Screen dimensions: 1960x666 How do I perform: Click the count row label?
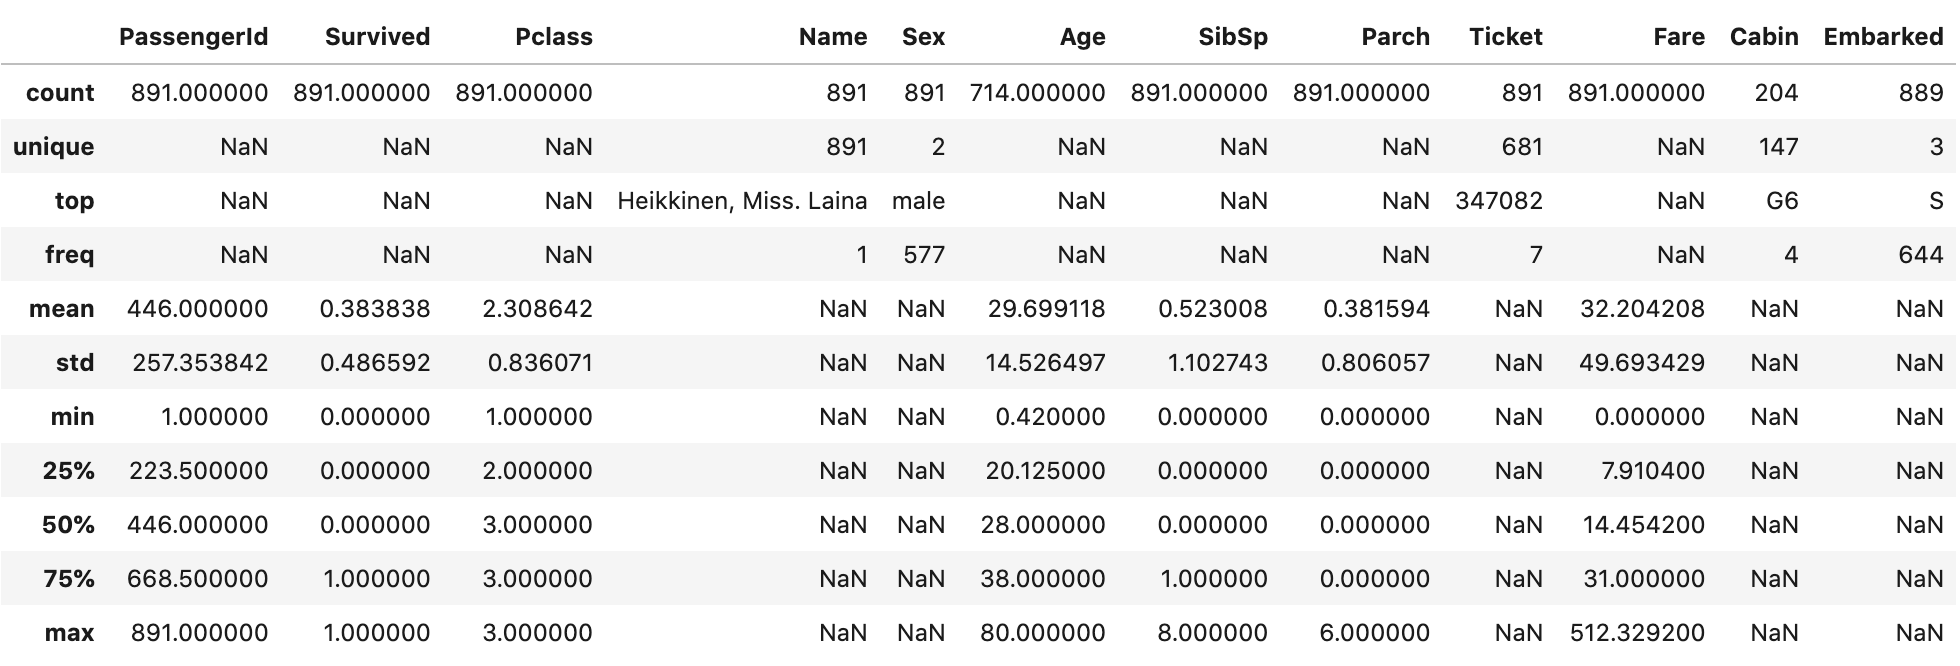point(60,93)
